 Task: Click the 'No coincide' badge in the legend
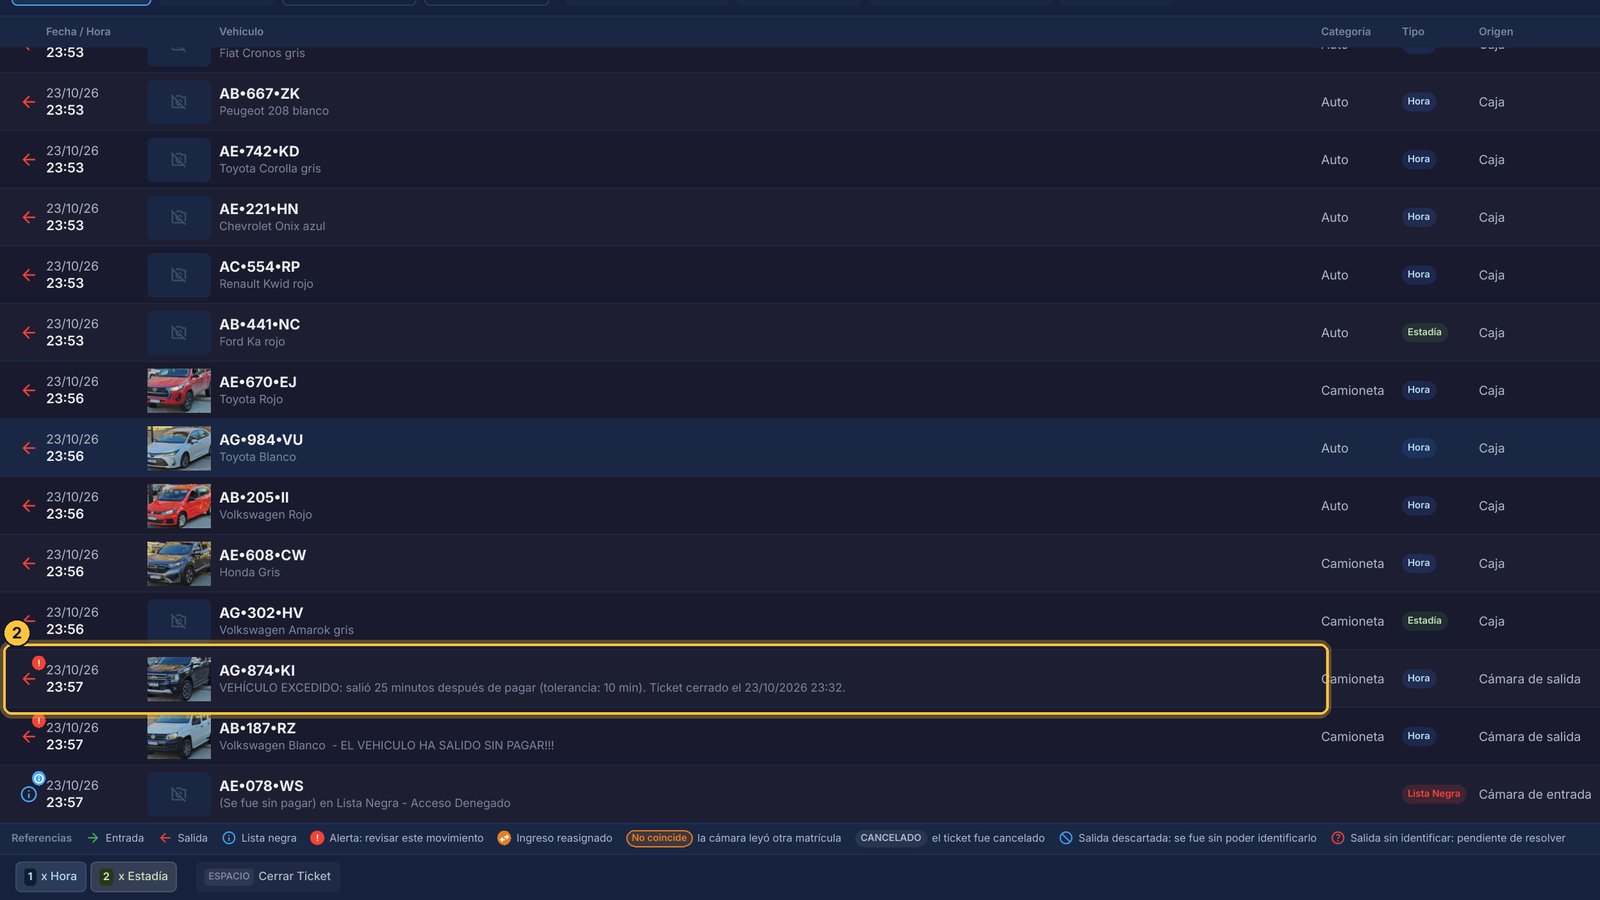pos(659,838)
